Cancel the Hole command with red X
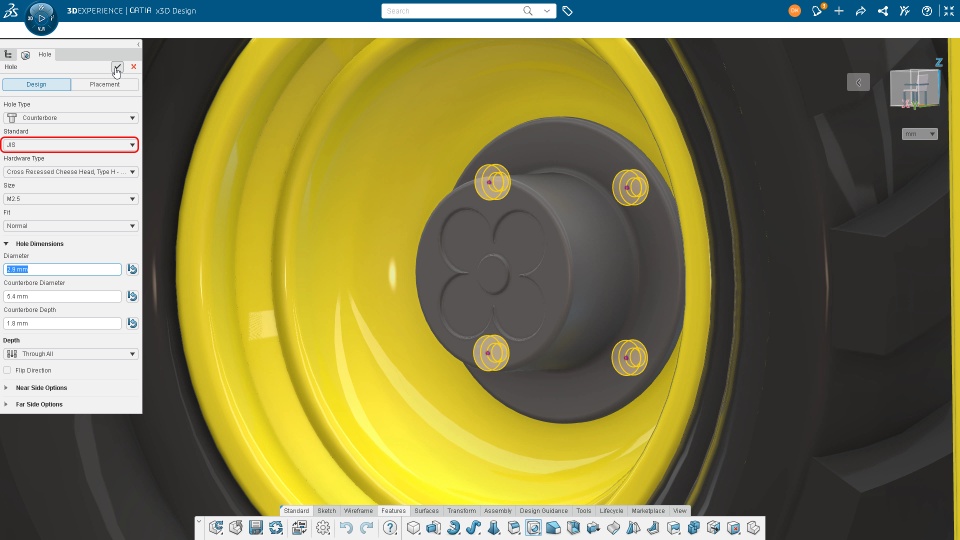This screenshot has height=540, width=960. pyautogui.click(x=133, y=67)
